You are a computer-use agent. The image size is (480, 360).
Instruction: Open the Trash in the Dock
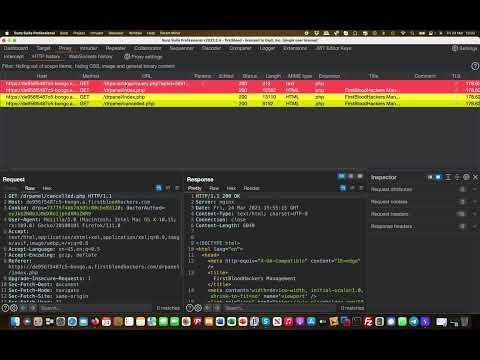pyautogui.click(x=464, y=322)
